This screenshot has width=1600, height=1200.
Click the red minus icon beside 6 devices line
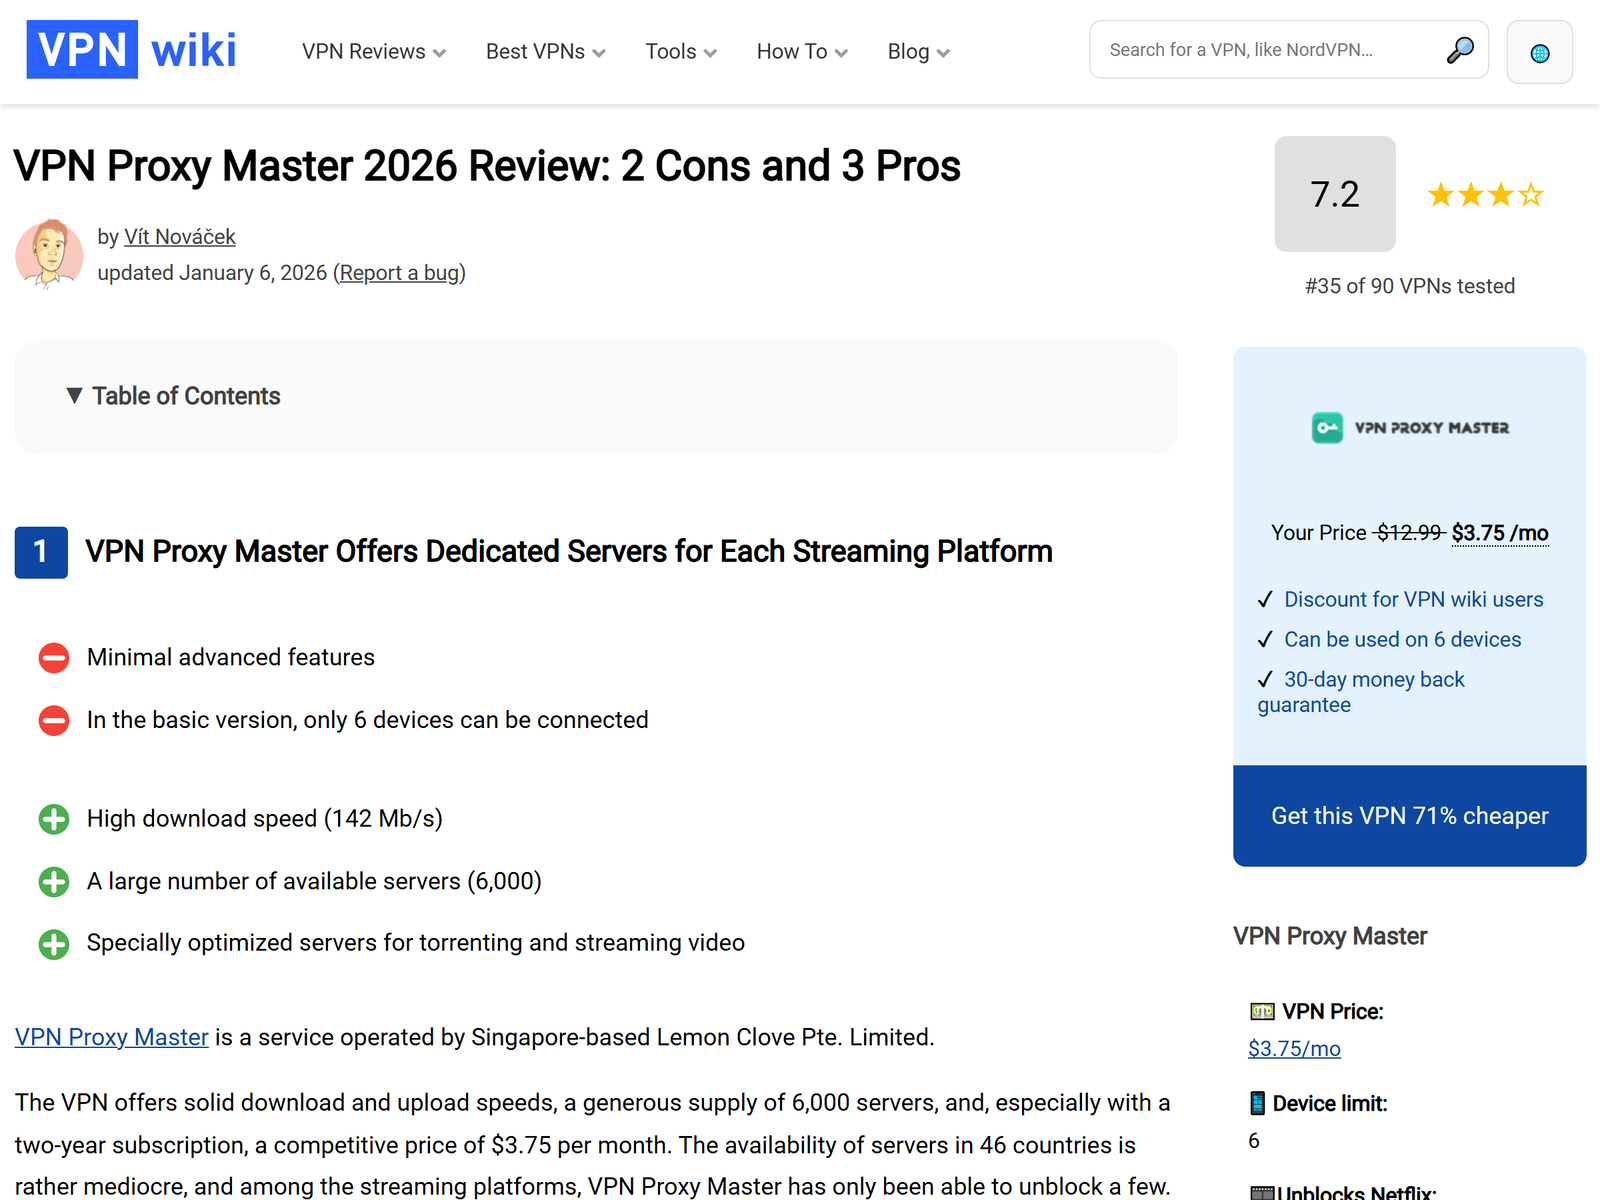(54, 720)
